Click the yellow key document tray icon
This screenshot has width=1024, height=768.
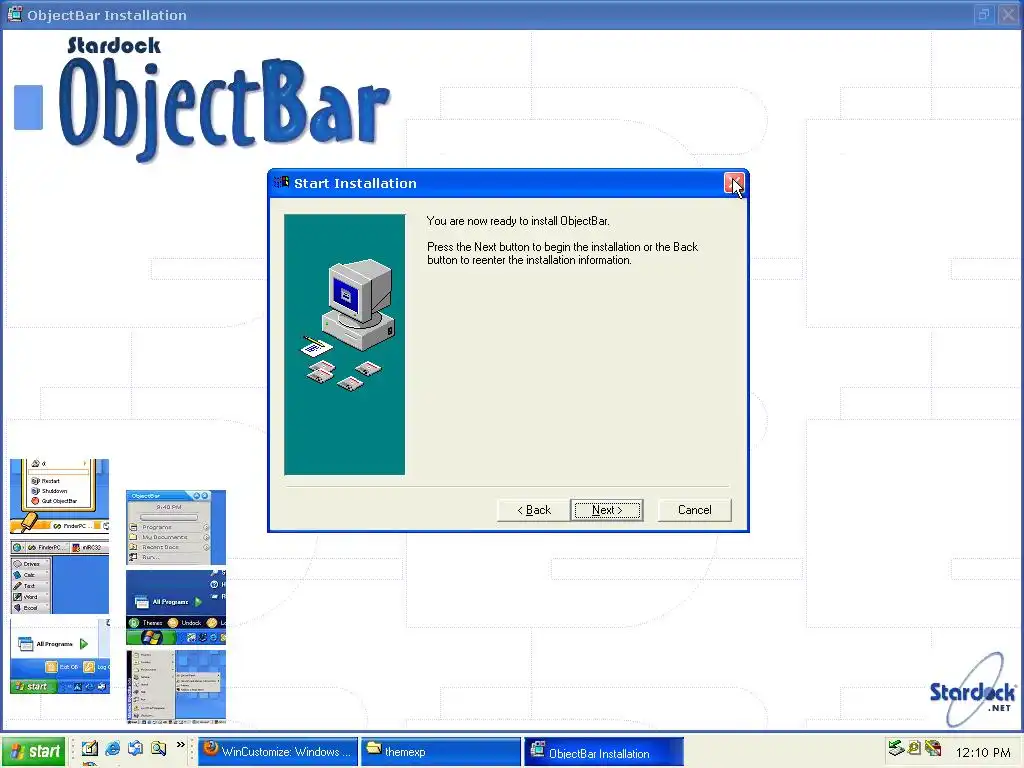point(914,748)
